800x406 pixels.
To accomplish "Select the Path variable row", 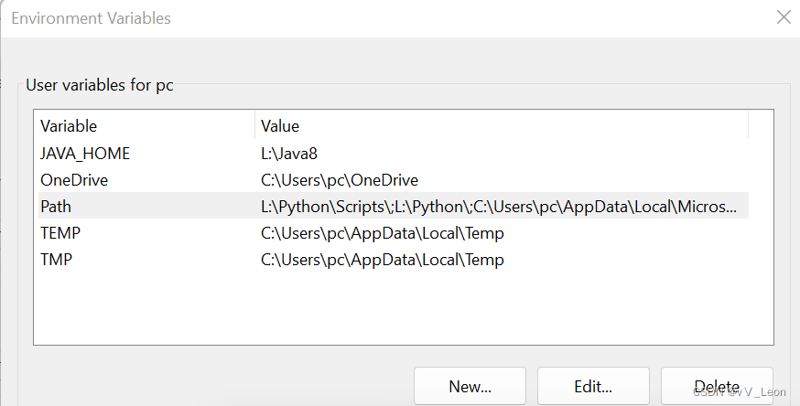I will (393, 207).
